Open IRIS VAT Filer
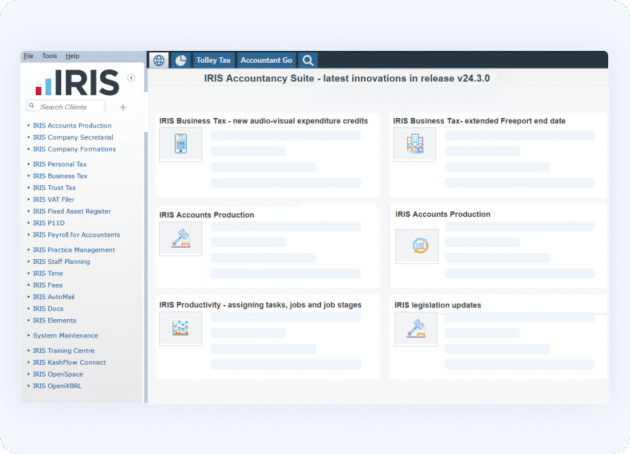Image resolution: width=630 pixels, height=454 pixels. click(53, 199)
